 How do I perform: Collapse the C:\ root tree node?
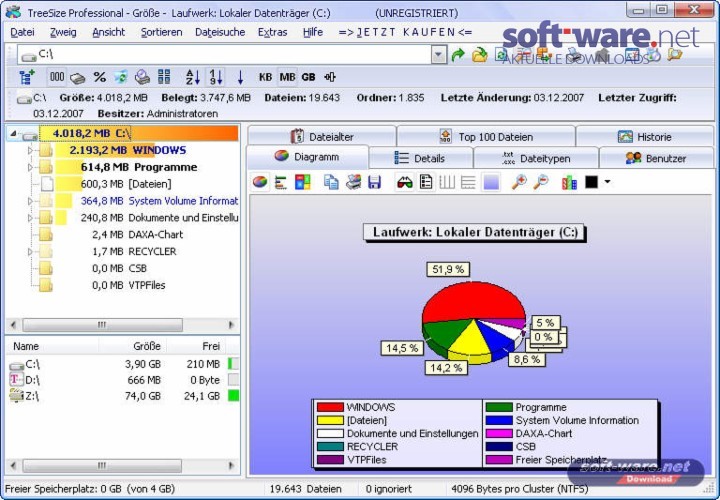[13, 134]
